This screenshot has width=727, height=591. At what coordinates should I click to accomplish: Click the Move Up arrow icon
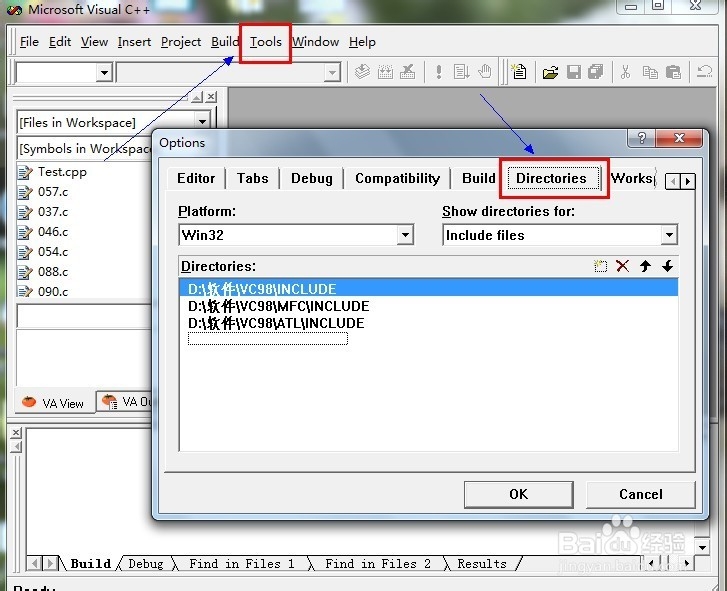pyautogui.click(x=645, y=266)
